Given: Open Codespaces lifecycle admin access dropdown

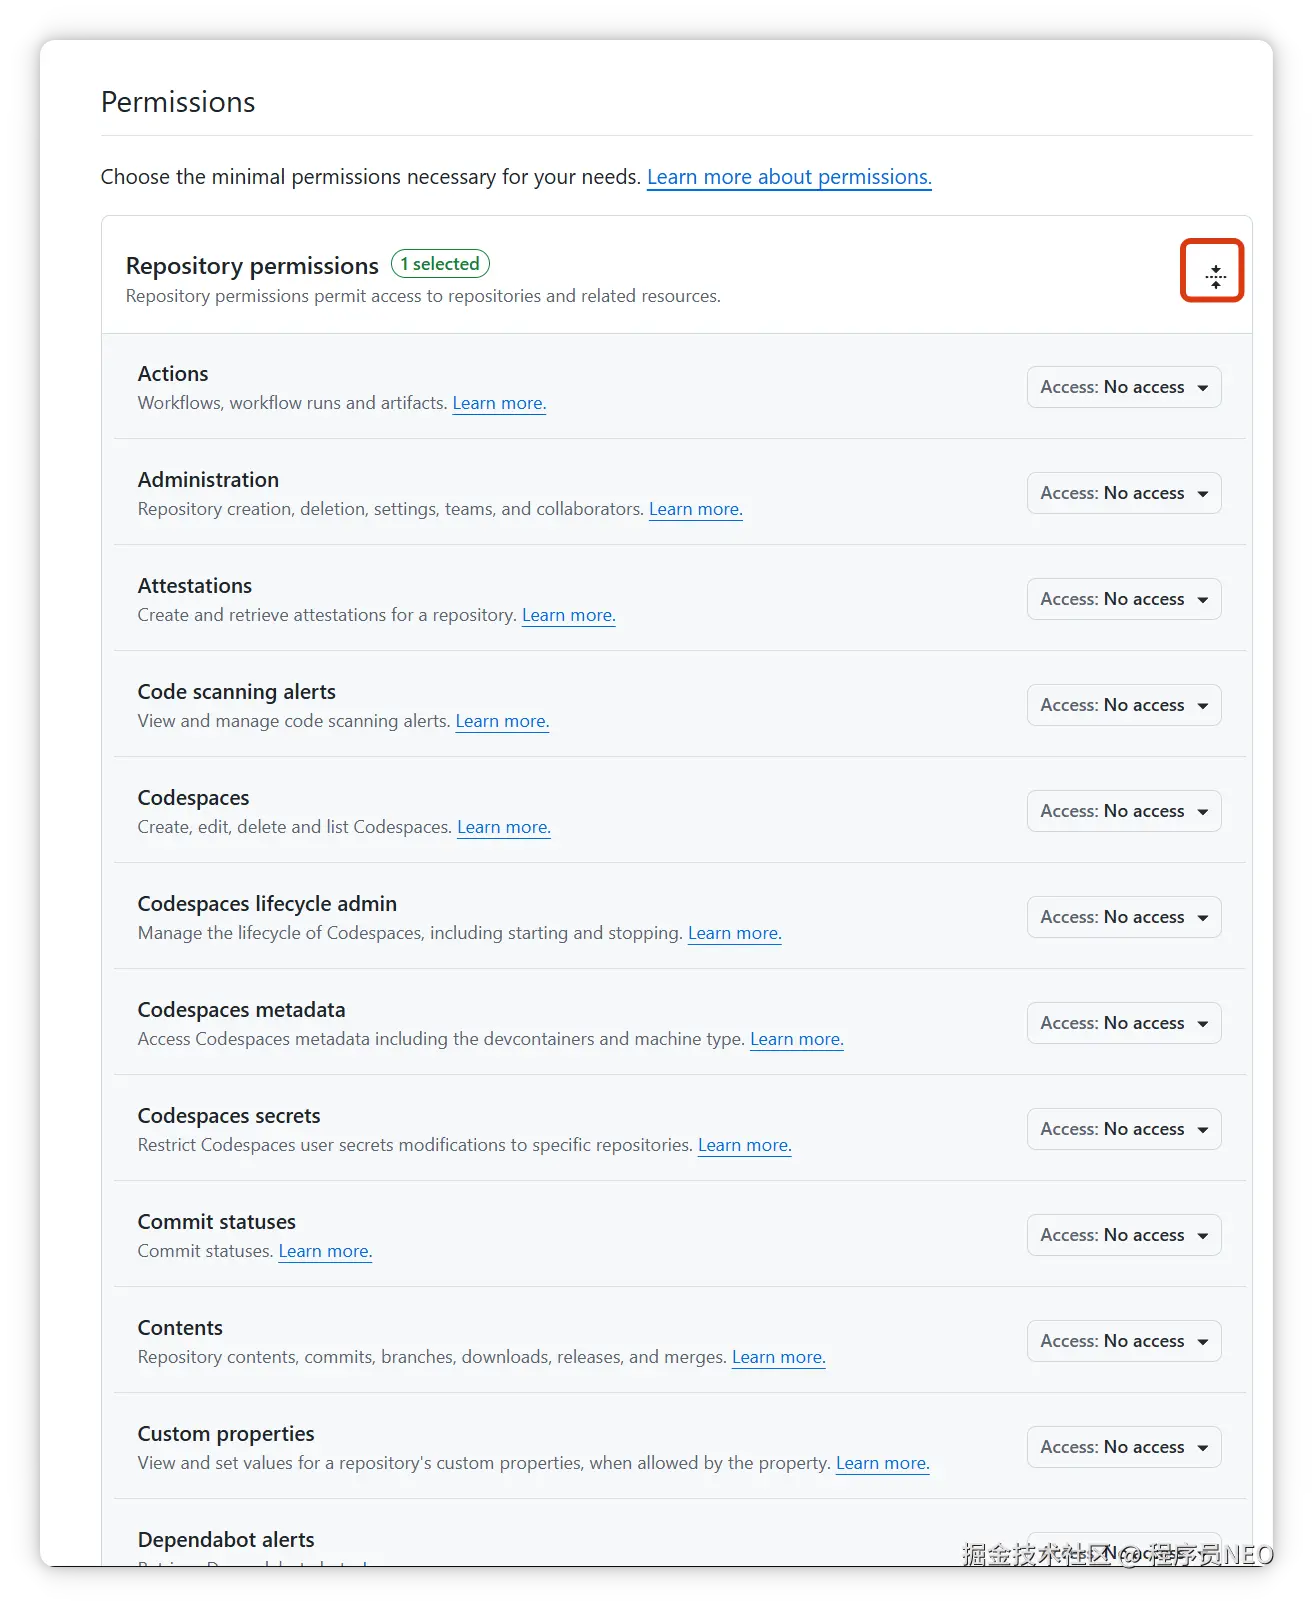Looking at the screenshot, I should tap(1123, 917).
